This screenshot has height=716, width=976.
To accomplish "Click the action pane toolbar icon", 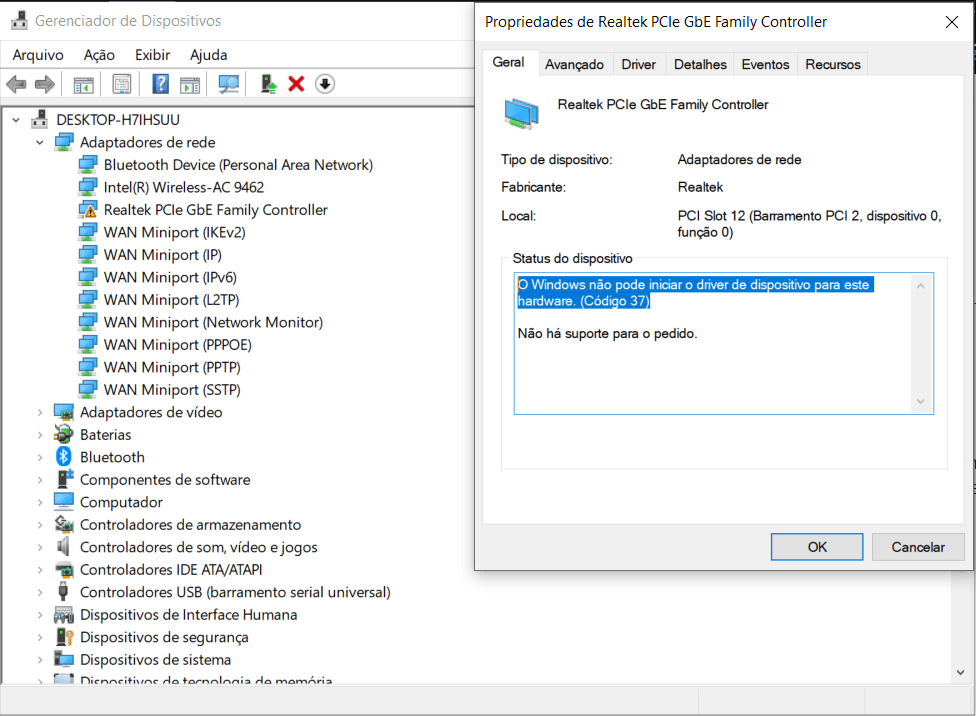I will pyautogui.click(x=190, y=84).
